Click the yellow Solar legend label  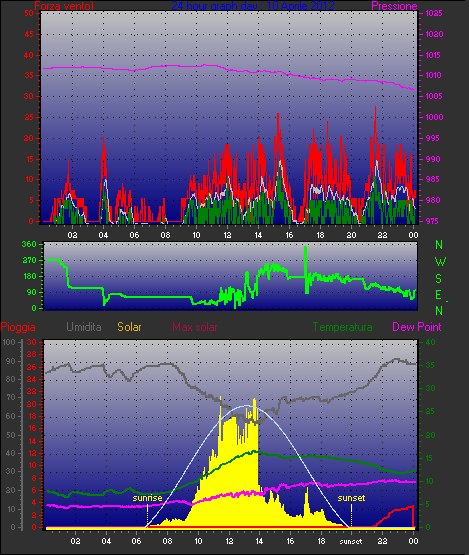(x=129, y=327)
